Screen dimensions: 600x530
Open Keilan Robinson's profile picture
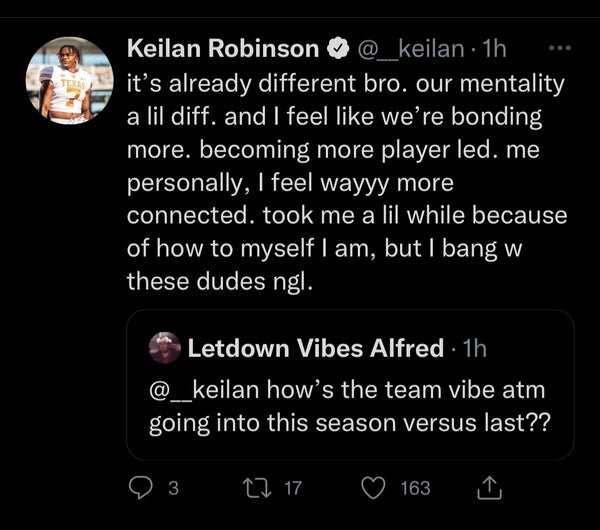[x=68, y=81]
